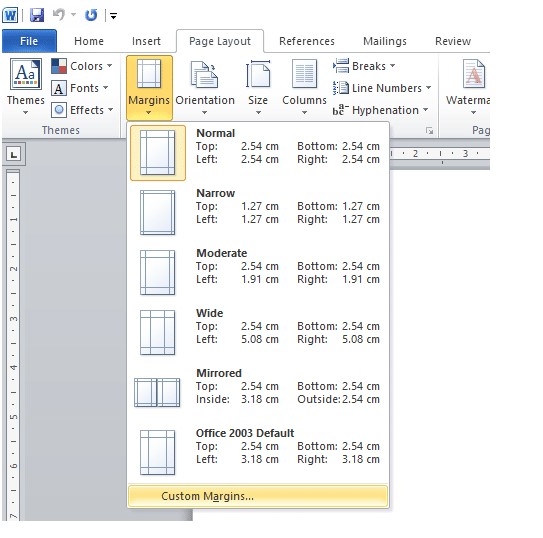Open the theme Colors dropdown
Viewport: 543px width, 538px height.
[82, 66]
